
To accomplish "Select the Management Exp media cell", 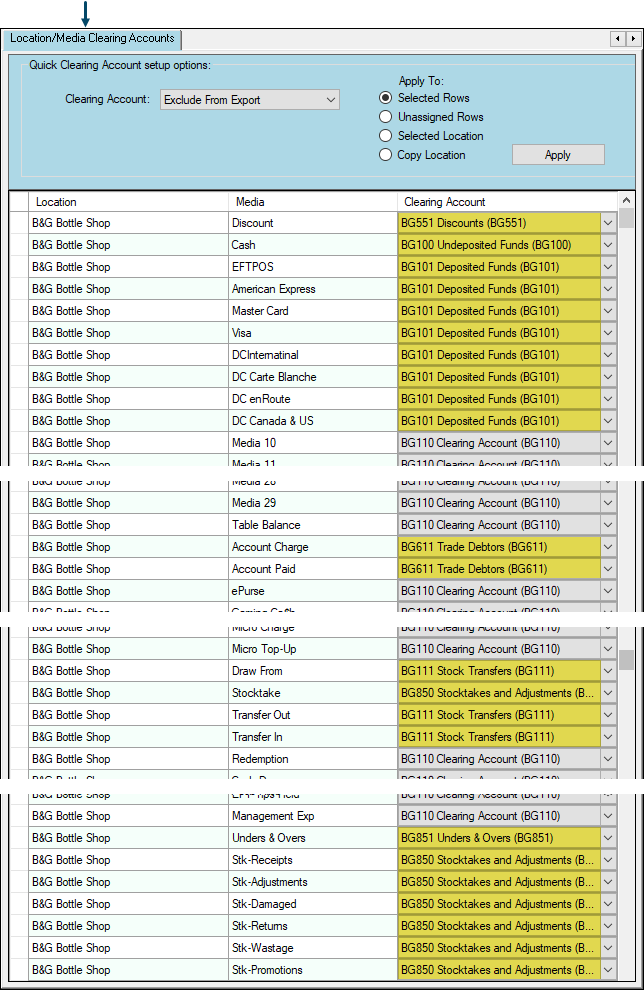I will (312, 816).
